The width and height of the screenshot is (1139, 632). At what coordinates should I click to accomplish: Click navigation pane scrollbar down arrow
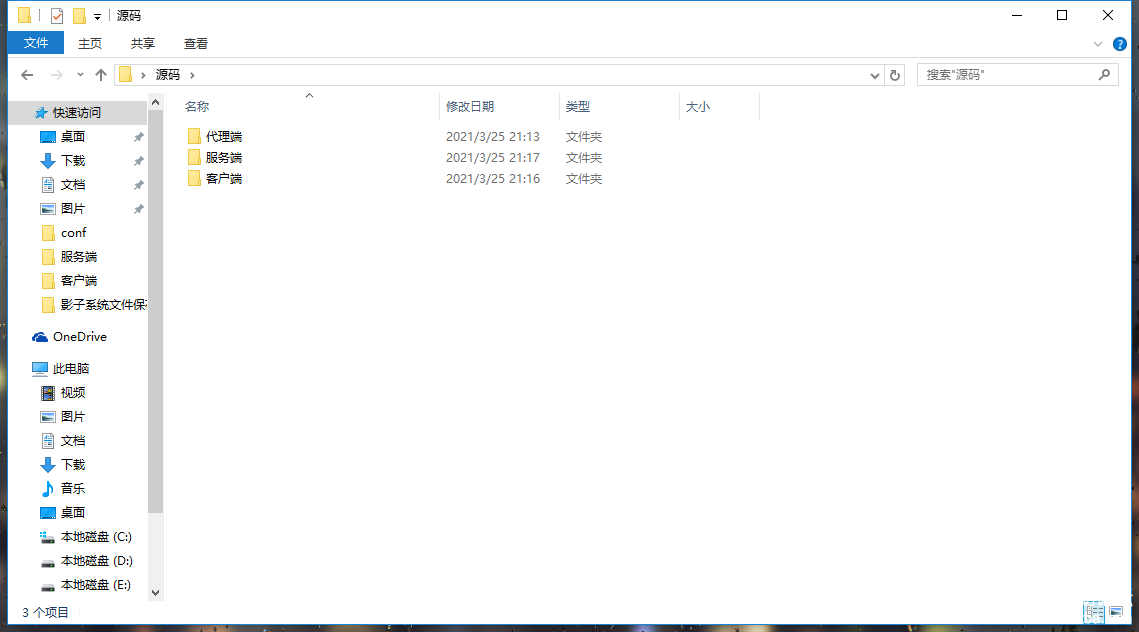point(155,593)
